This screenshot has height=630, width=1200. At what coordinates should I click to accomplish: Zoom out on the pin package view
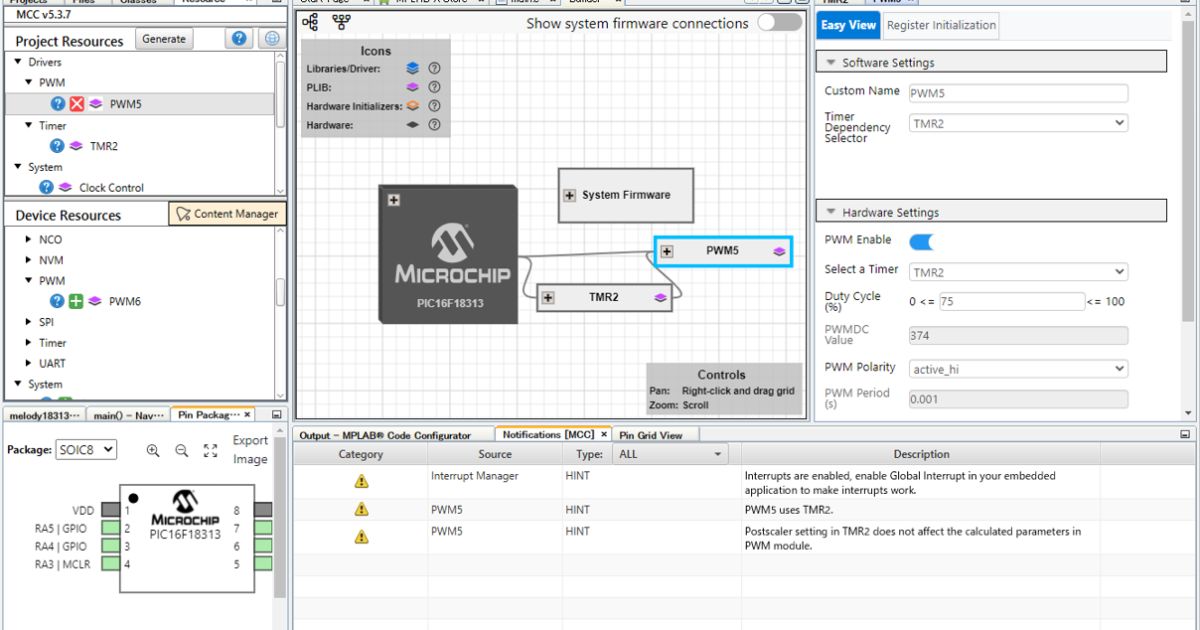pos(182,451)
